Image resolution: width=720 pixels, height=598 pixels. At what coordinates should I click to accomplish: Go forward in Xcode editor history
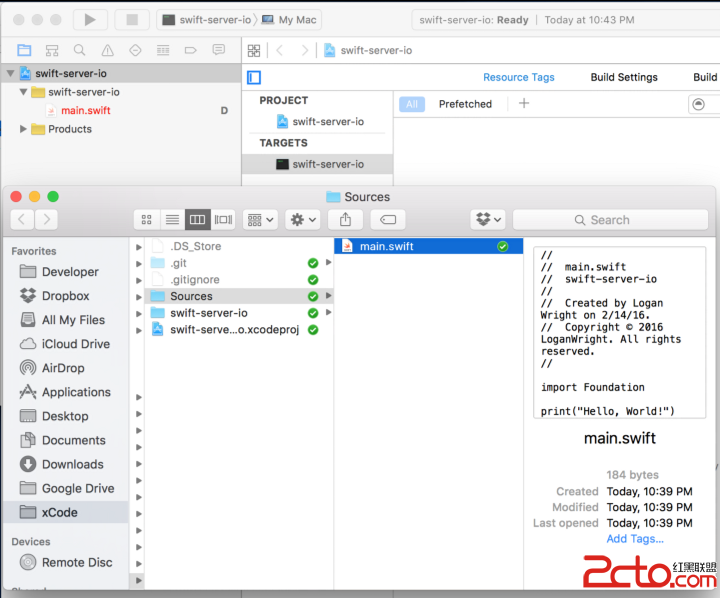[x=304, y=51]
